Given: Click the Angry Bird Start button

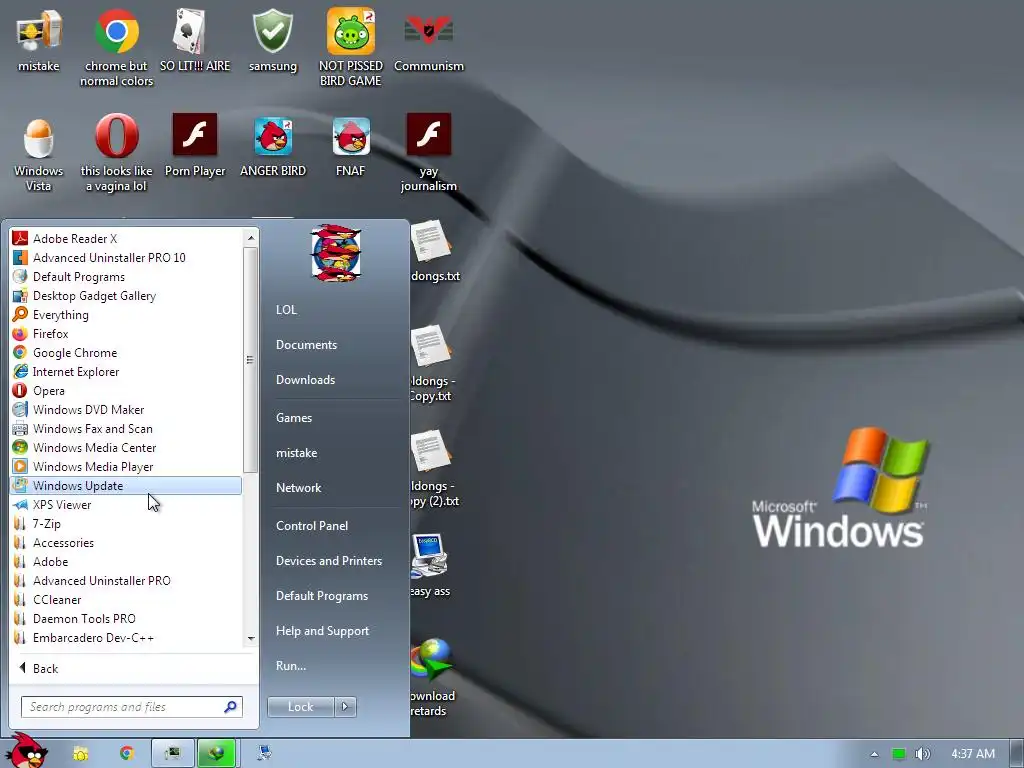Looking at the screenshot, I should [x=27, y=751].
